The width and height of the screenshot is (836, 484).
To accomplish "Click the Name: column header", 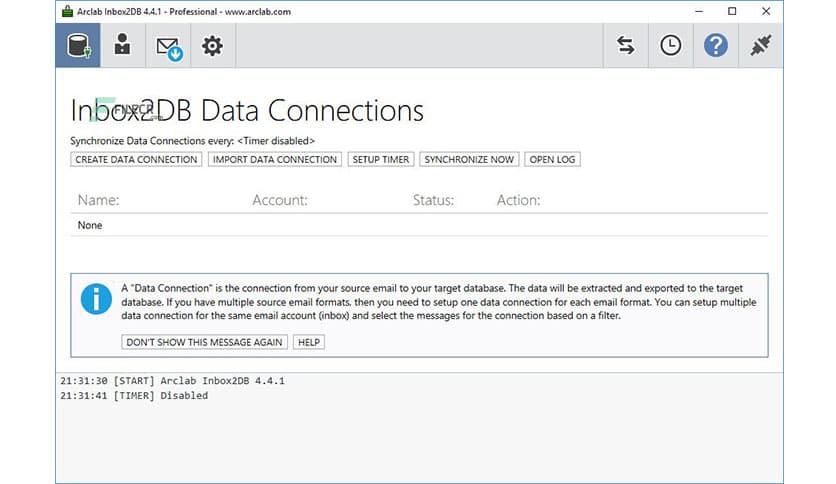I will (x=99, y=200).
